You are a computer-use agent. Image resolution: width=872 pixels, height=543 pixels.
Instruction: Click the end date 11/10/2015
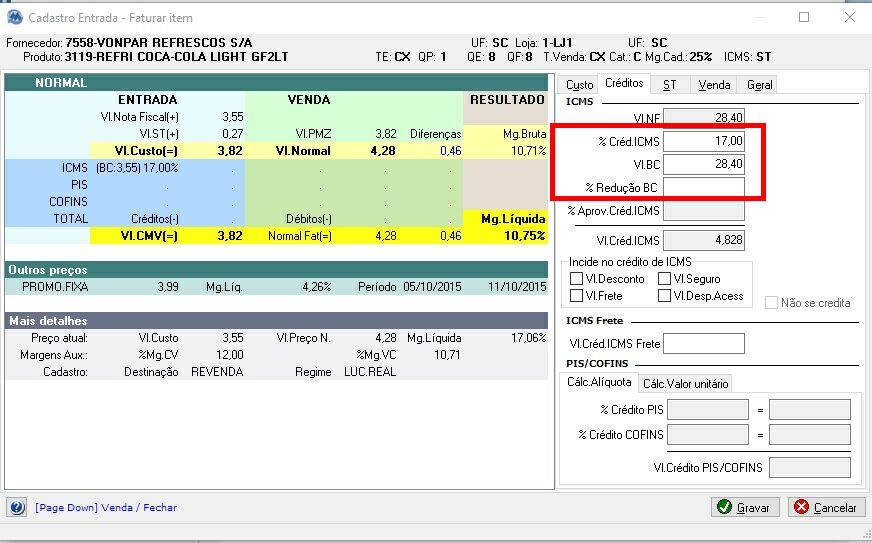pos(517,287)
